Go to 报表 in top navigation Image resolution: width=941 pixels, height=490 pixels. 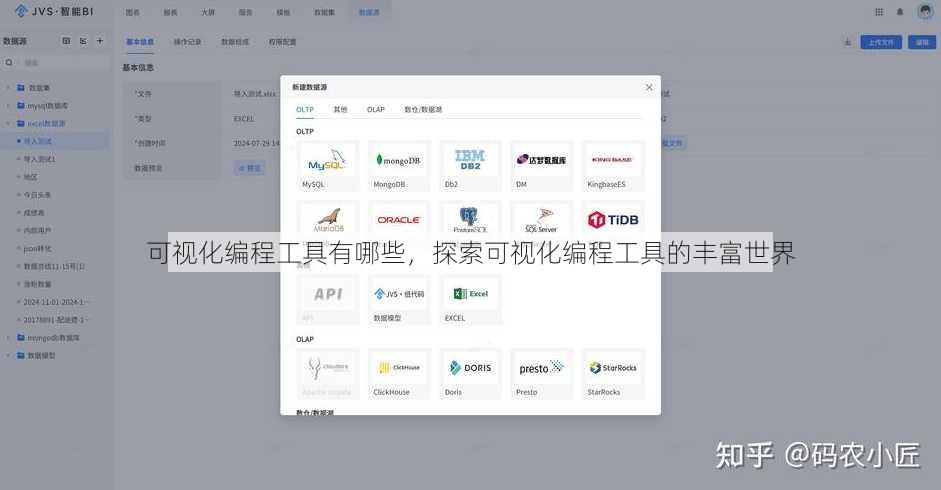[x=170, y=12]
